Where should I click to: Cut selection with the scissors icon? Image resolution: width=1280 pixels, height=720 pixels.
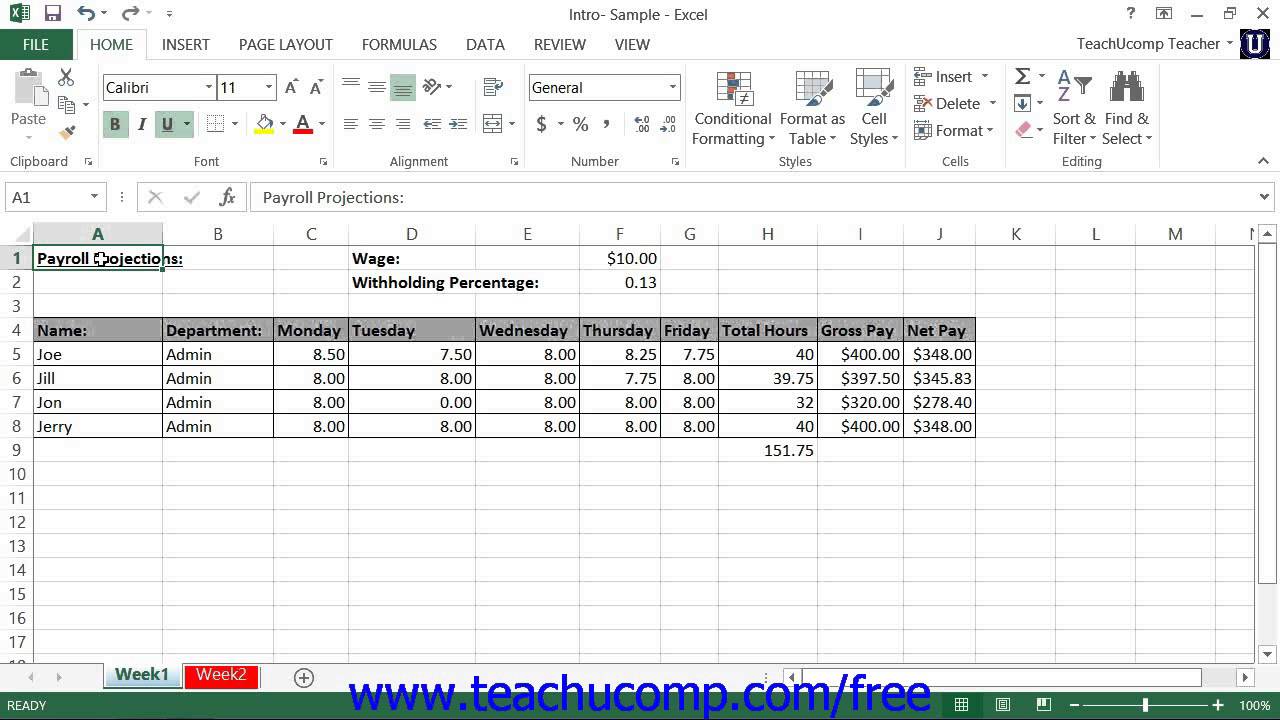(x=66, y=77)
